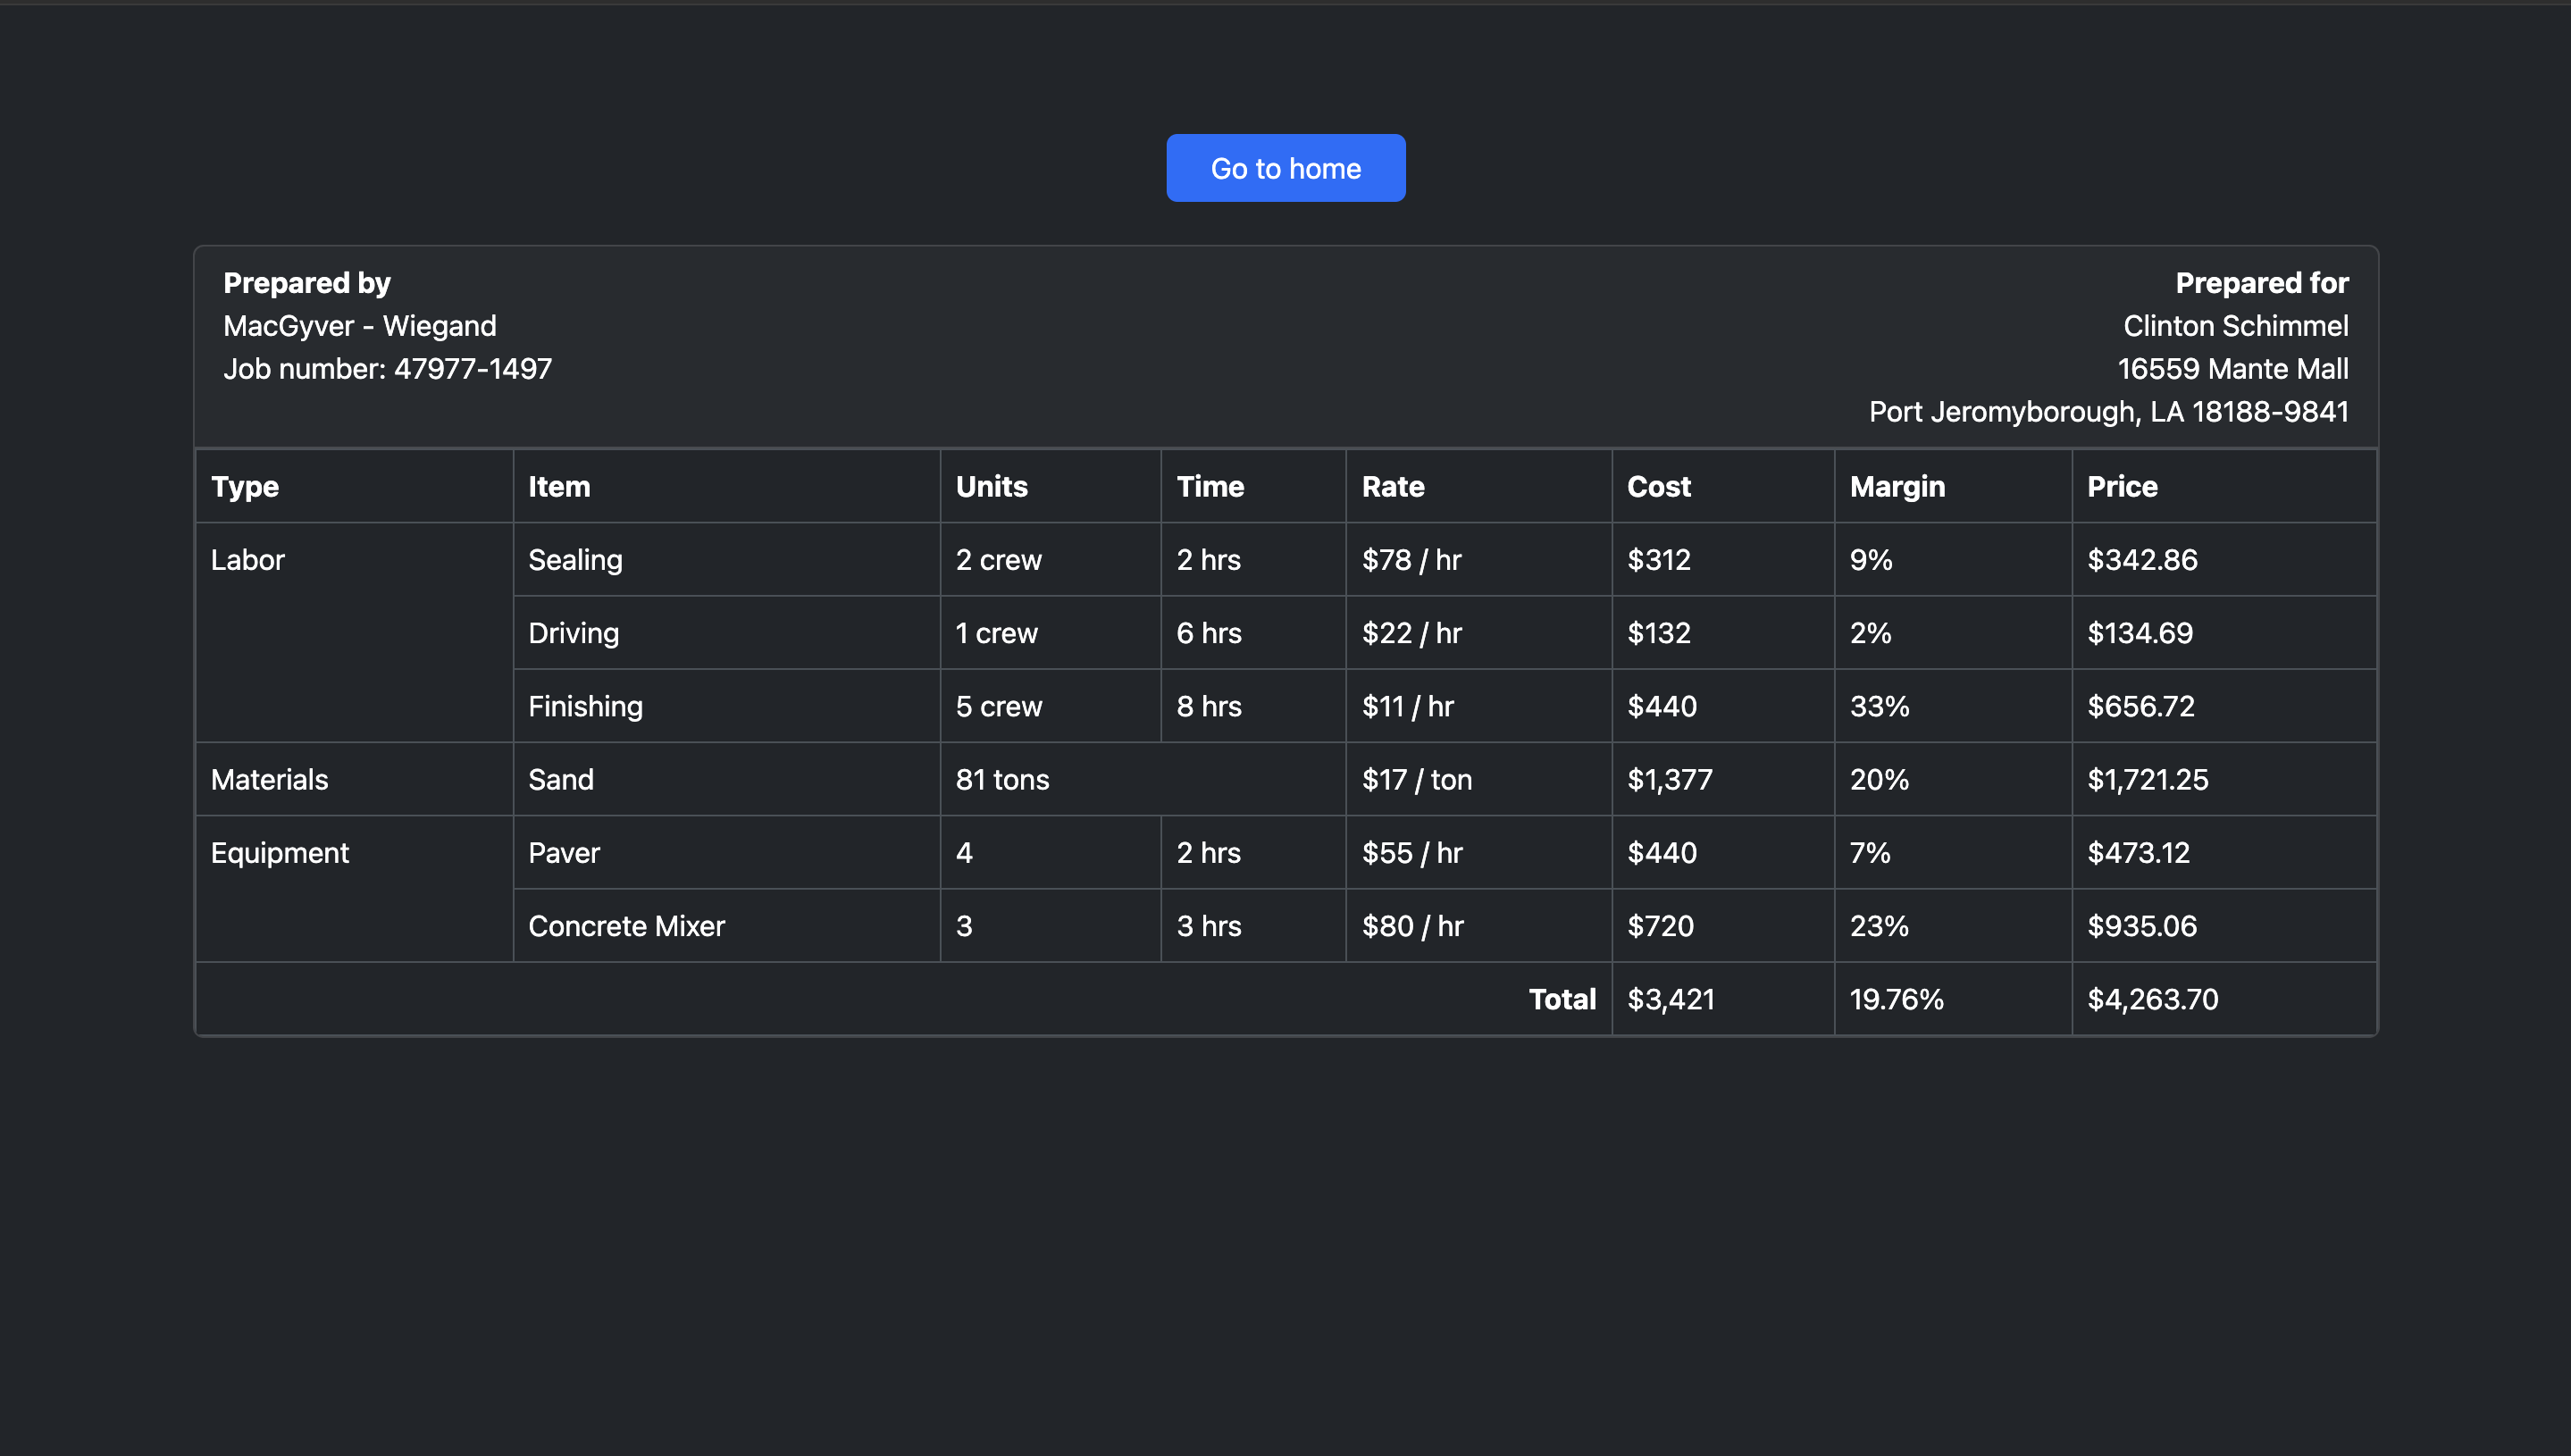Click the '$55 / hr' rate cell
This screenshot has height=1456, width=2571.
point(1479,853)
